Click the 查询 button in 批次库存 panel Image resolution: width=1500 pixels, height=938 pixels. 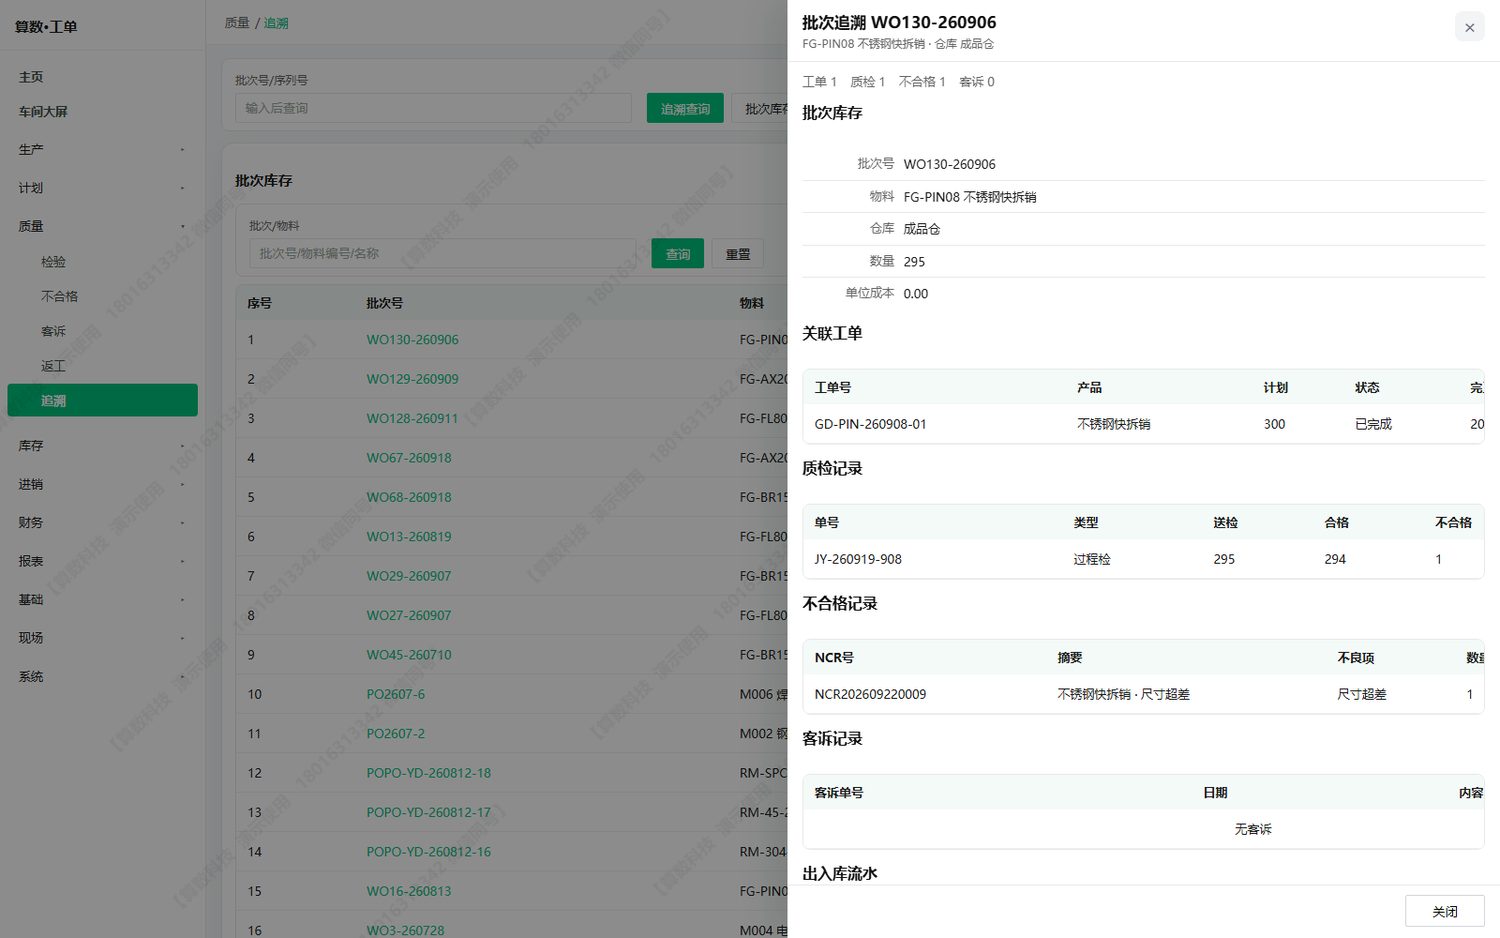click(x=678, y=254)
